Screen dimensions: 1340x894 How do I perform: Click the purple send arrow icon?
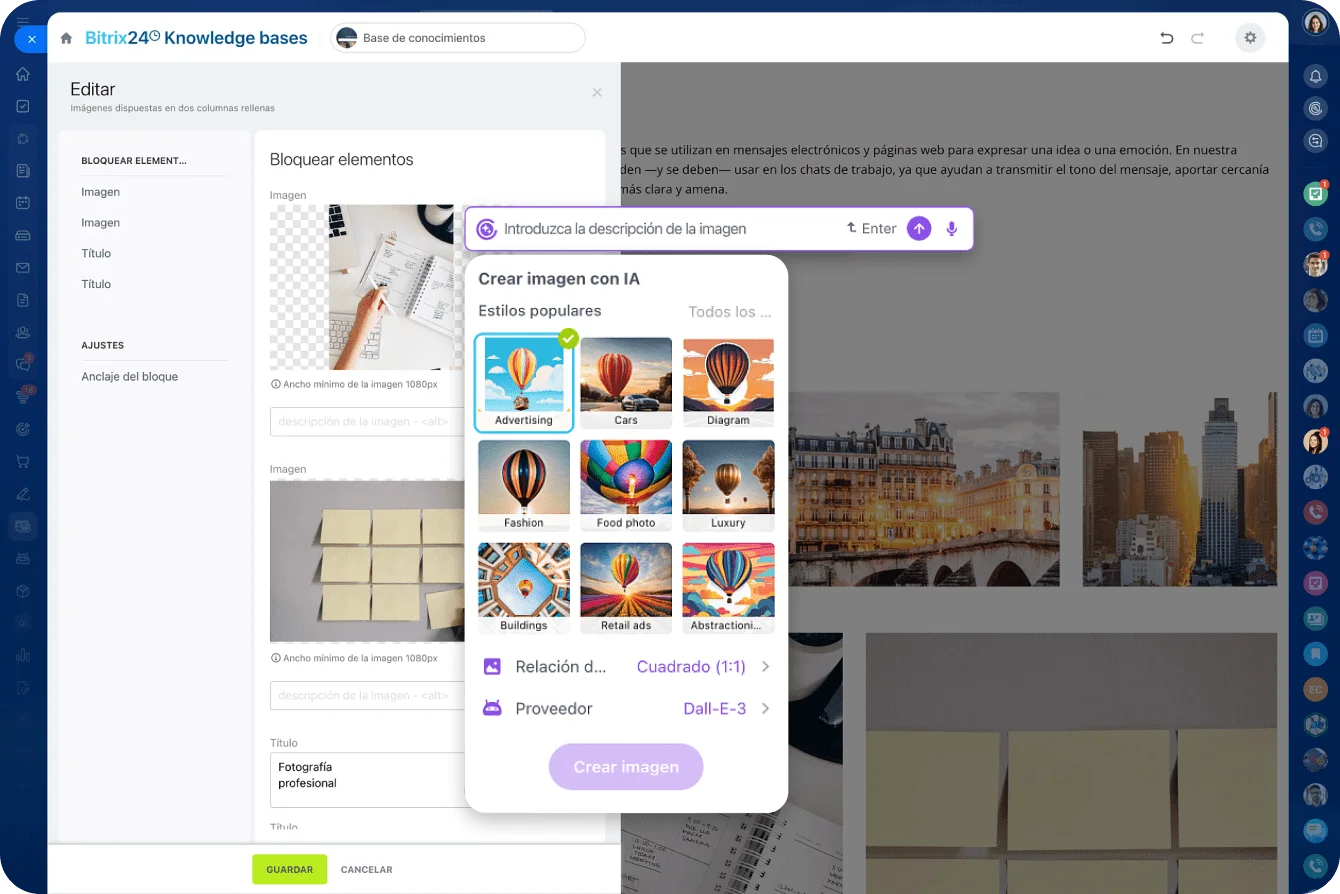coord(918,229)
